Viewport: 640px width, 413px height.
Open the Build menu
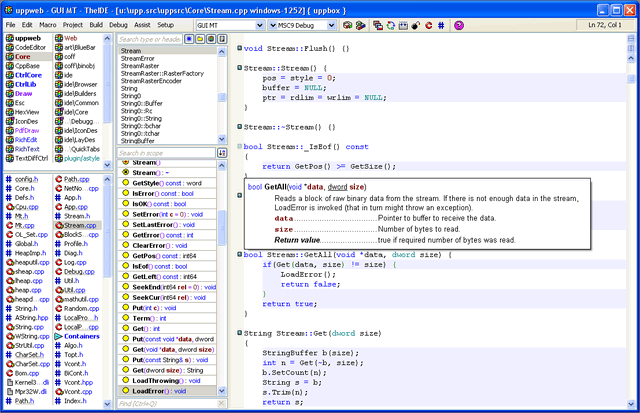96,25
